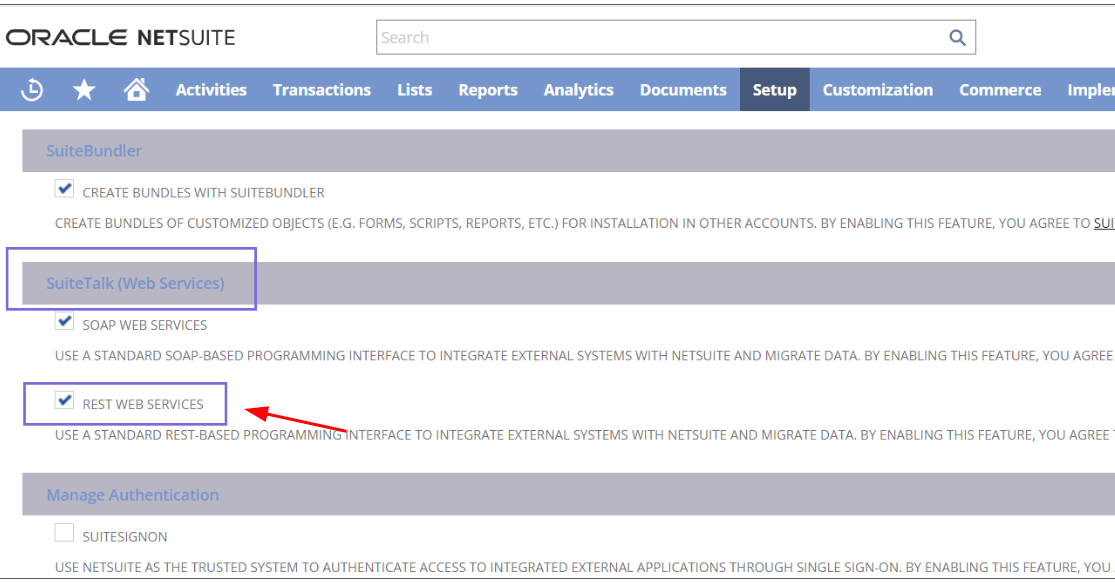Open the Activities menu
Image resolution: width=1115 pixels, height=584 pixels.
(x=211, y=90)
